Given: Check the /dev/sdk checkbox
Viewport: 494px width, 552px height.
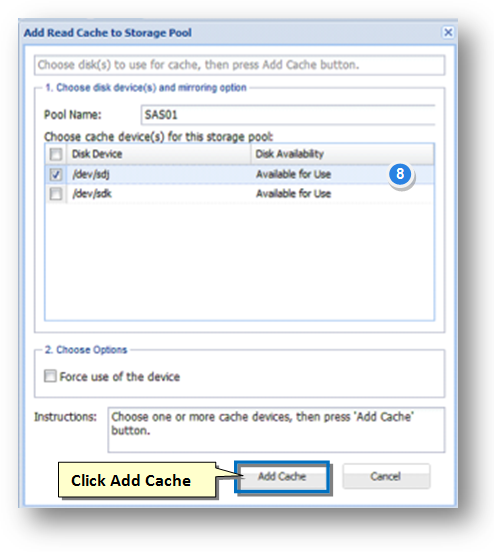Looking at the screenshot, I should point(56,194).
